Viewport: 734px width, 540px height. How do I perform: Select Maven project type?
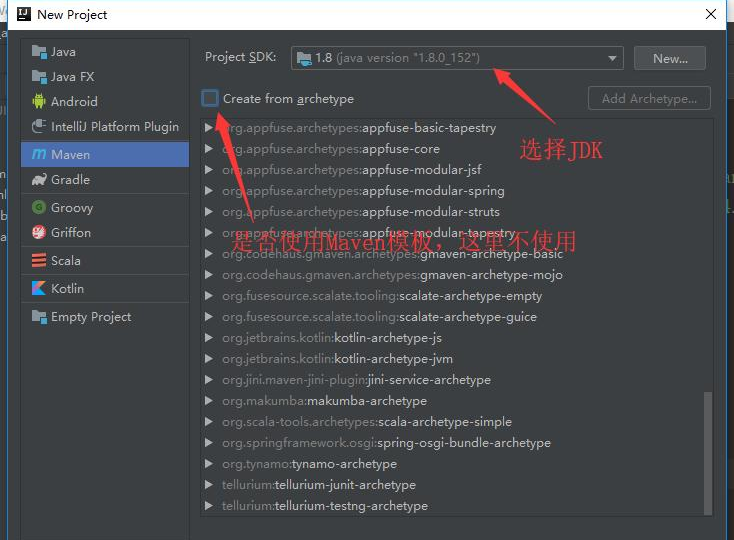[x=105, y=154]
